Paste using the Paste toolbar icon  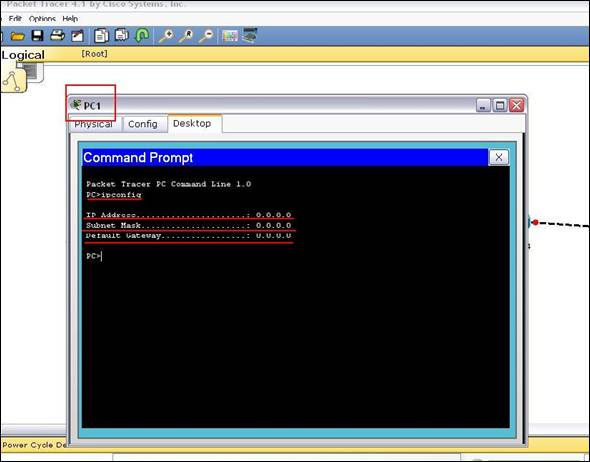[x=122, y=35]
